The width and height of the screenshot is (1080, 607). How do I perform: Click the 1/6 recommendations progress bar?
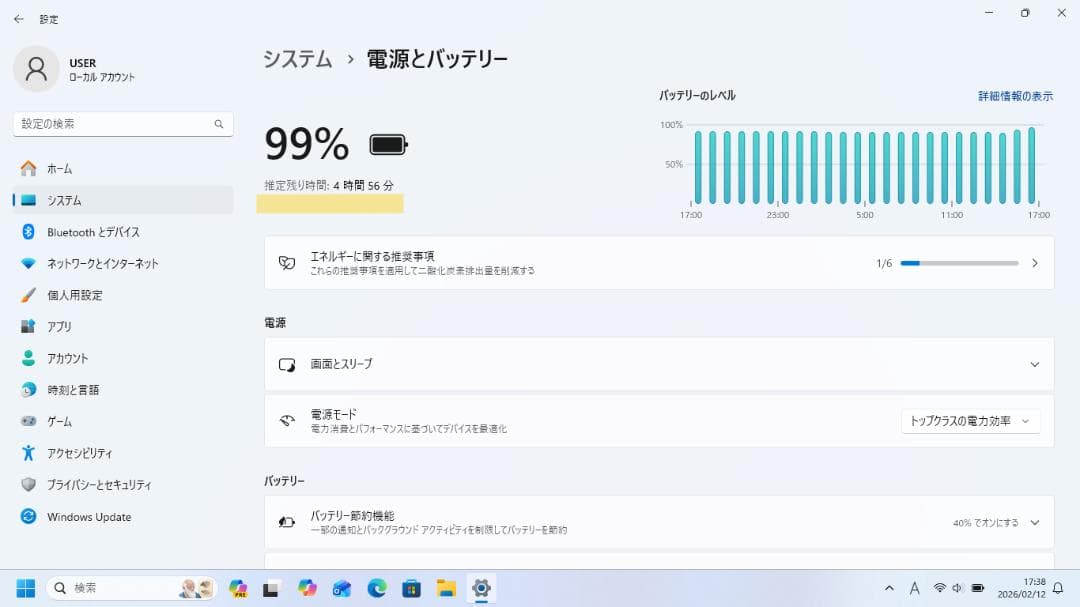click(959, 263)
